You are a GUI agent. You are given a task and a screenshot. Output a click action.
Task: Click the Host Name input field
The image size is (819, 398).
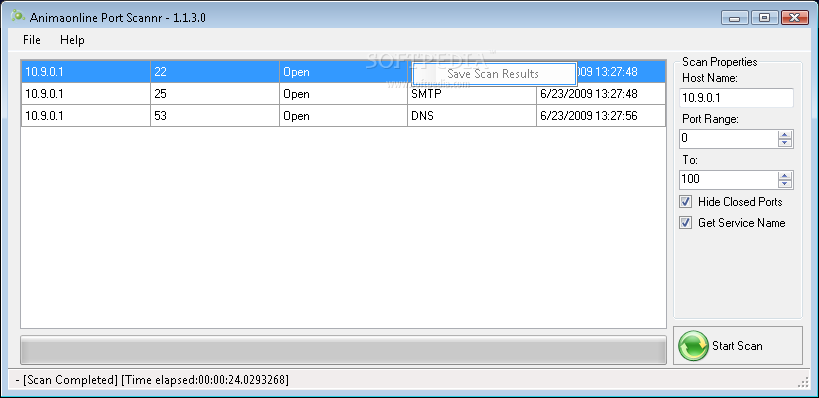coord(736,98)
